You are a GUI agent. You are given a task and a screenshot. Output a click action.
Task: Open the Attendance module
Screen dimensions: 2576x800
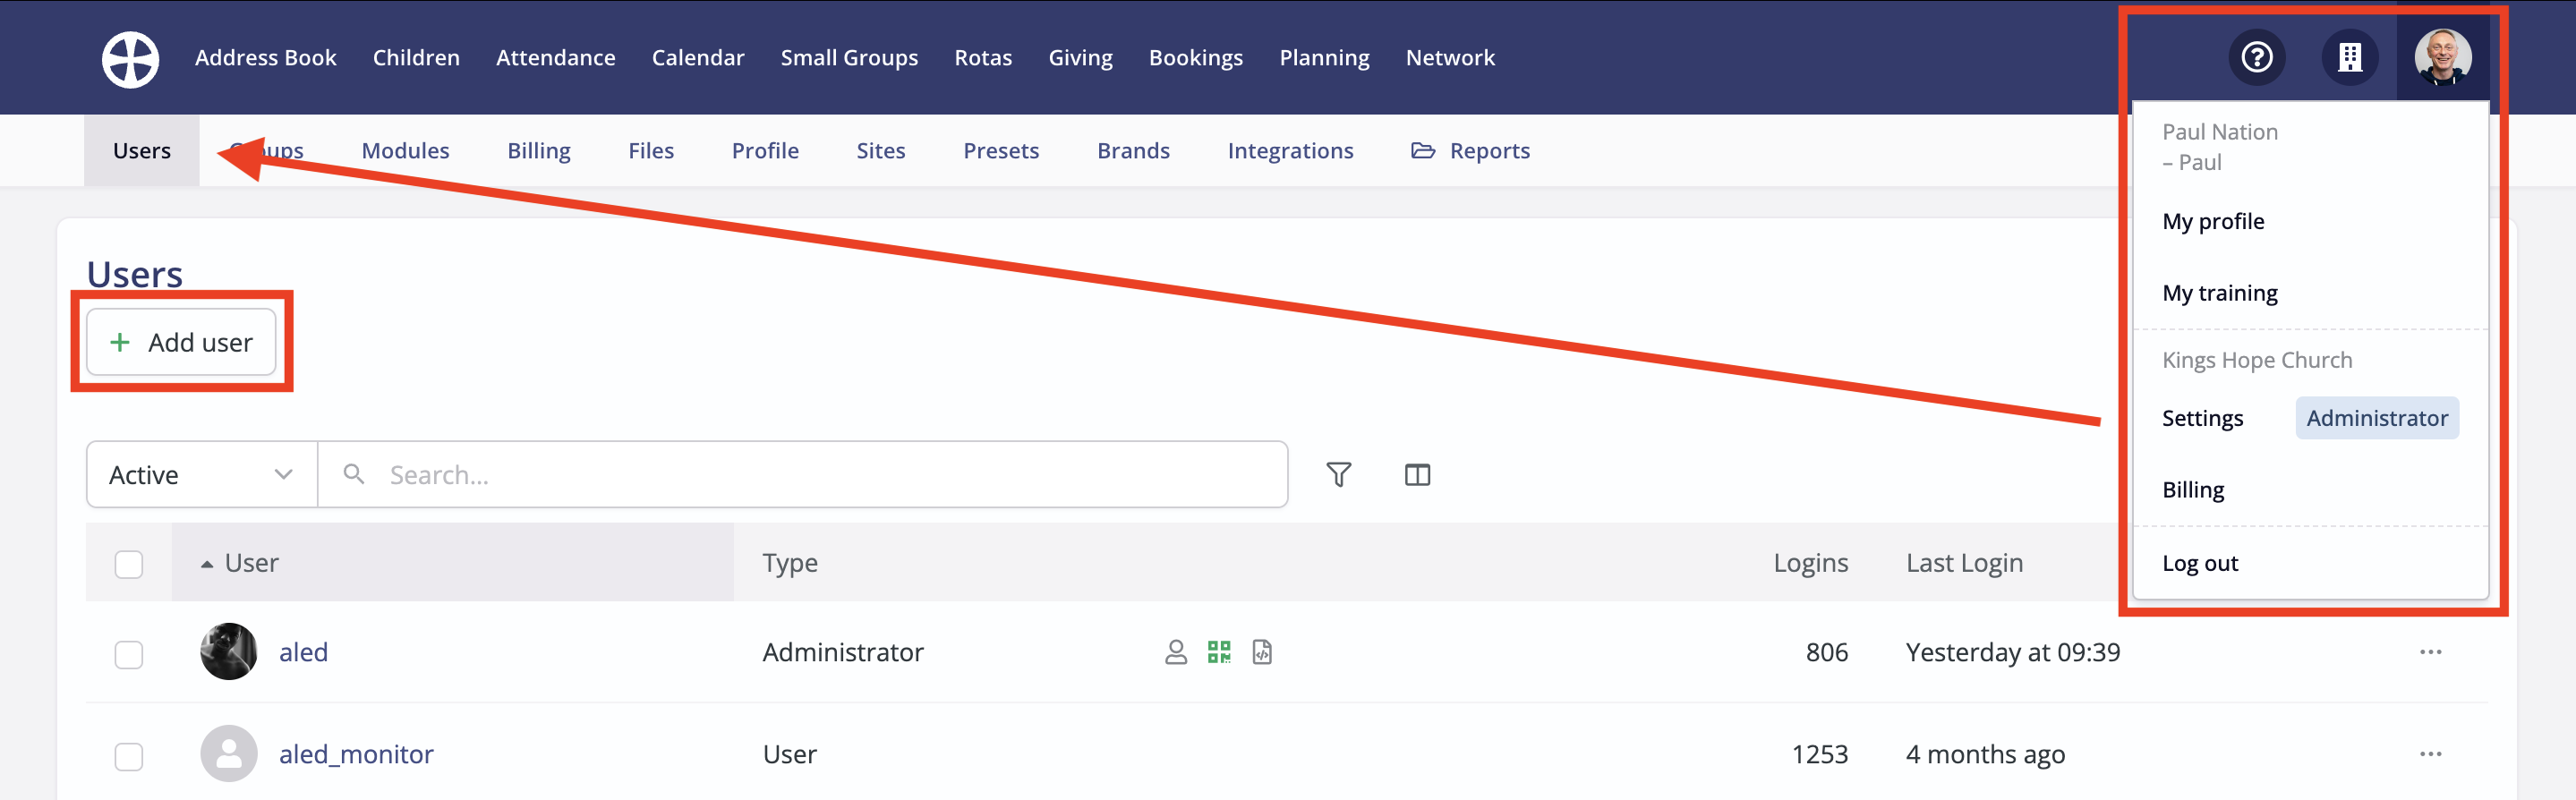(555, 58)
